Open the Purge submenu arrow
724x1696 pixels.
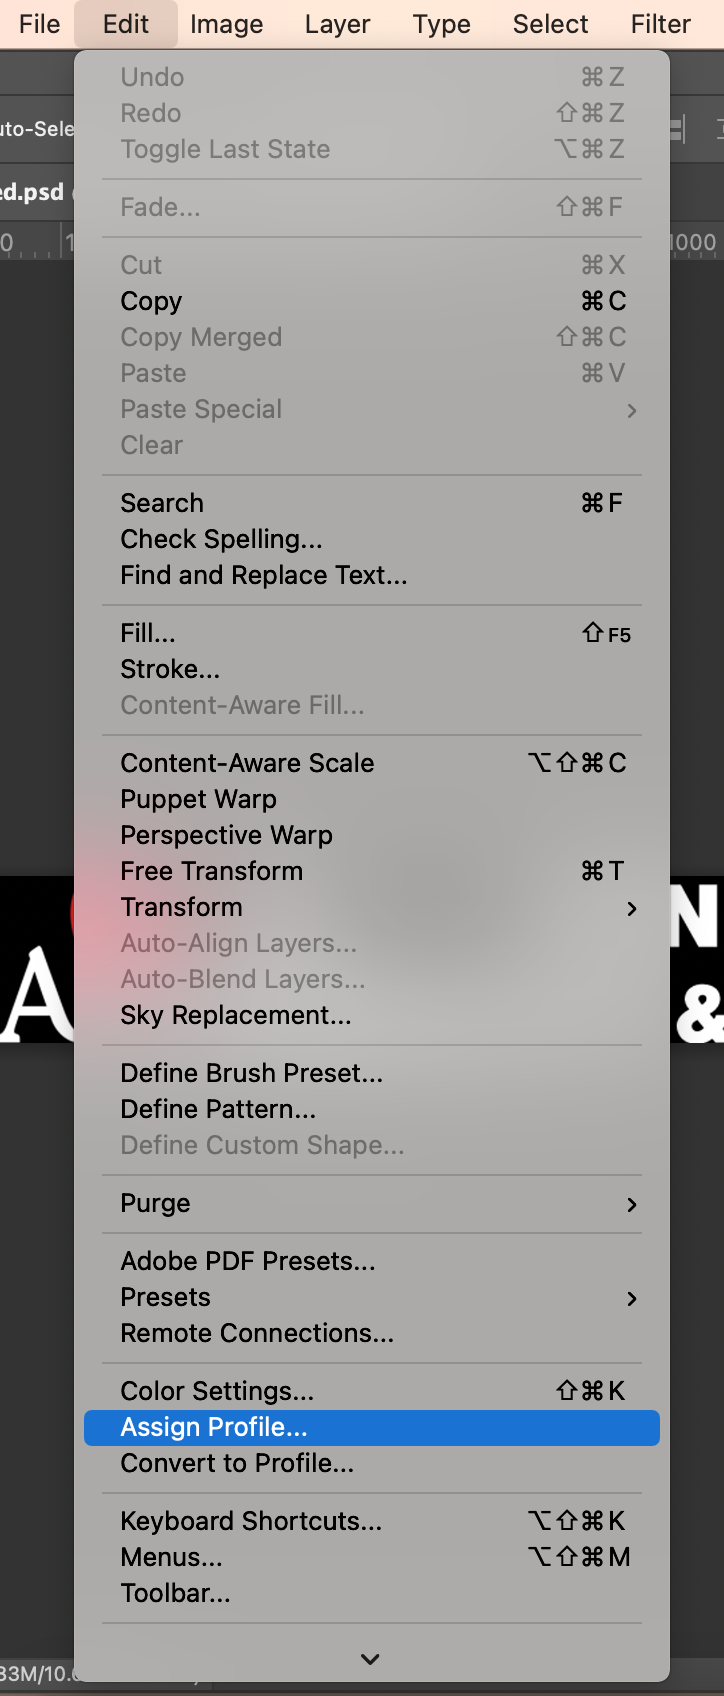tap(631, 1204)
